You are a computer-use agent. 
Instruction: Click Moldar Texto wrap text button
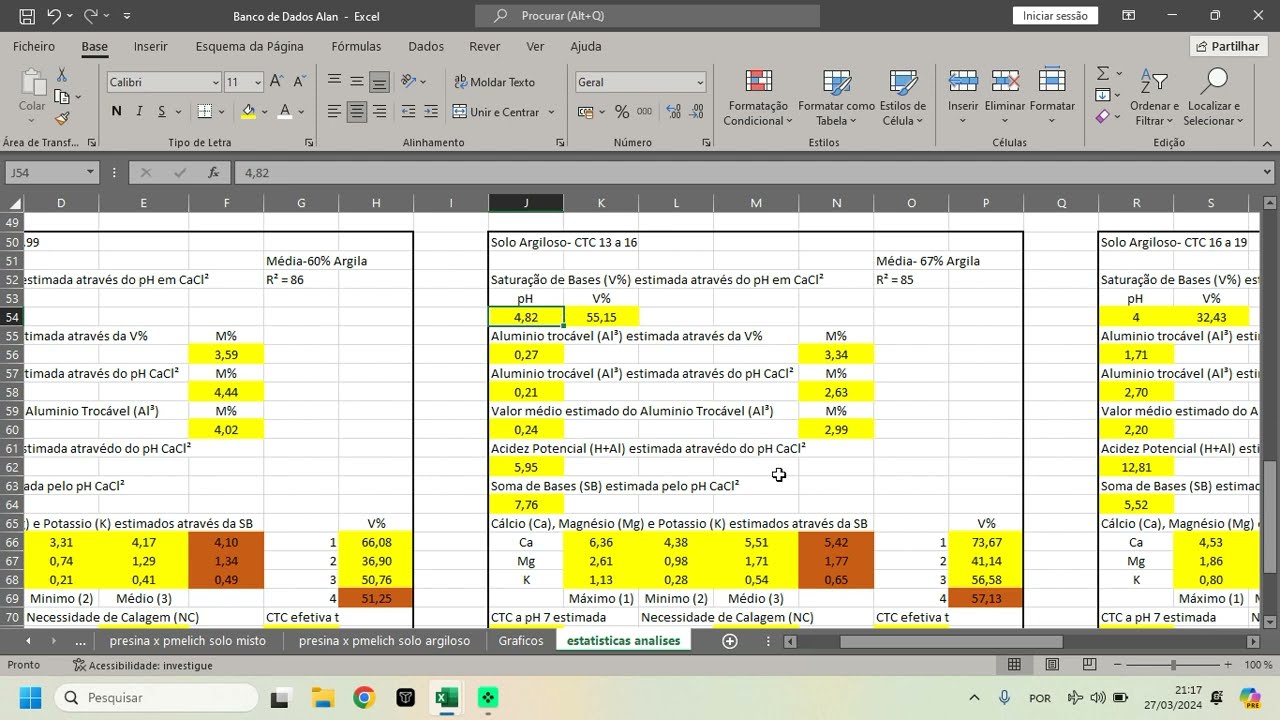tap(494, 82)
